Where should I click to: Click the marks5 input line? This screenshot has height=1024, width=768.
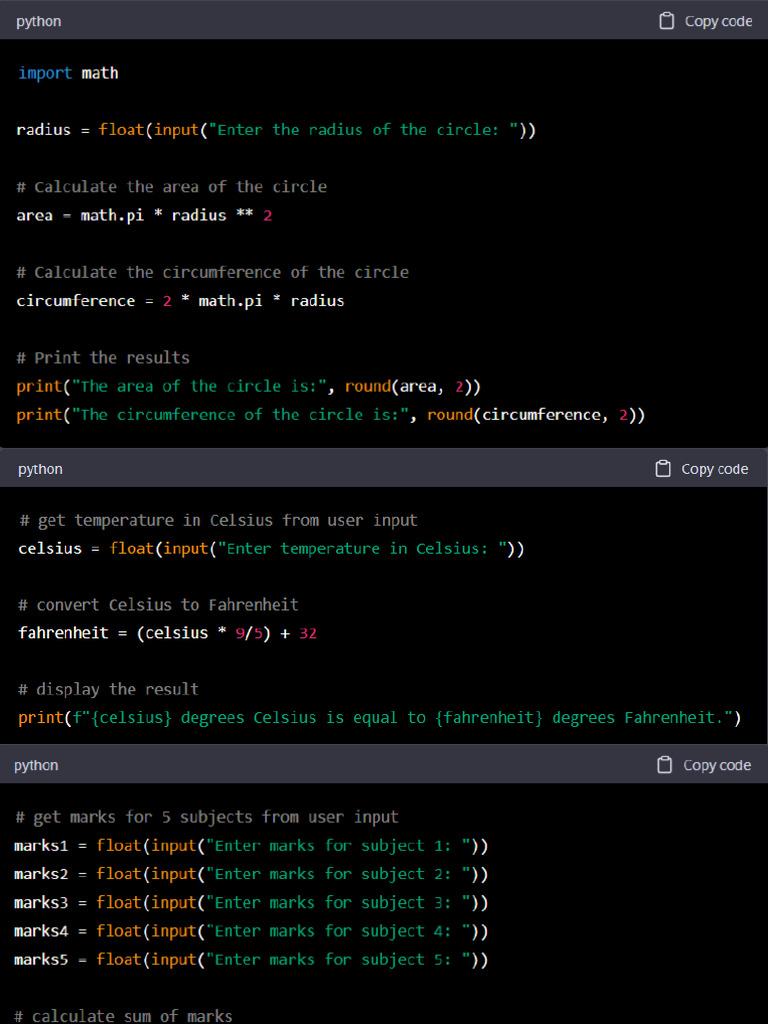(251, 960)
